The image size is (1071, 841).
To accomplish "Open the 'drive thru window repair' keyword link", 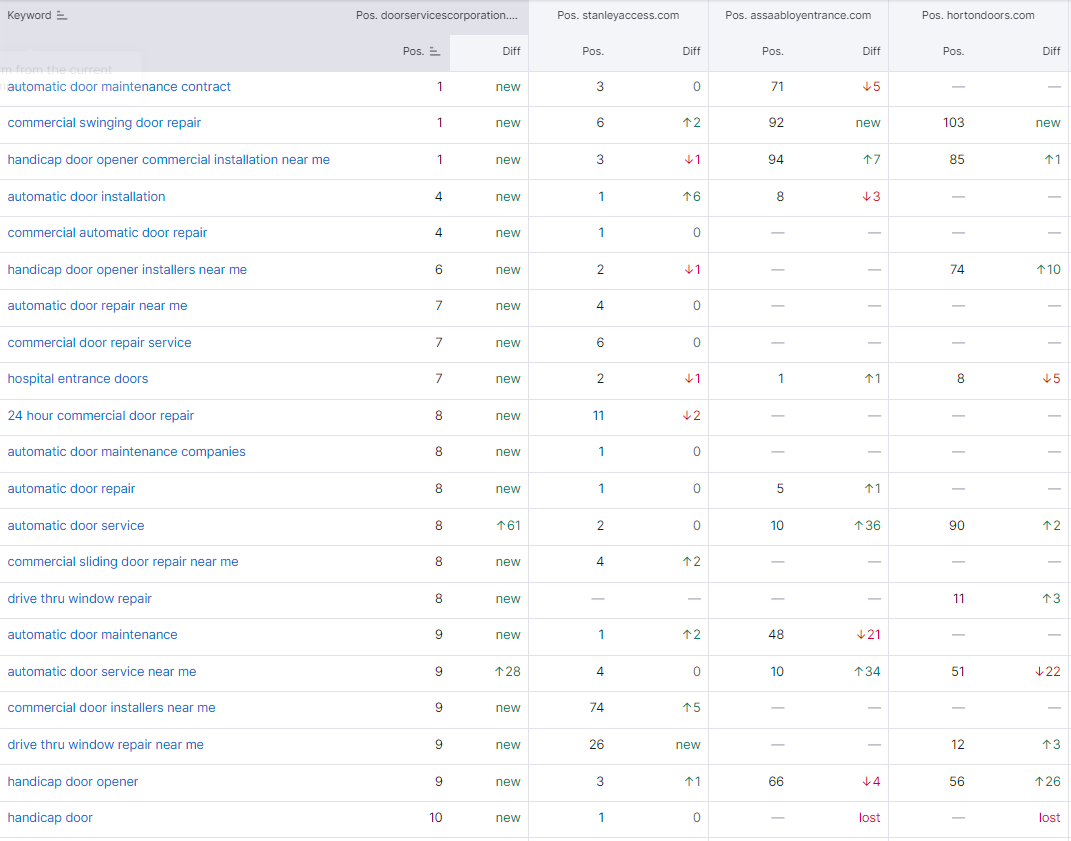I will point(79,599).
